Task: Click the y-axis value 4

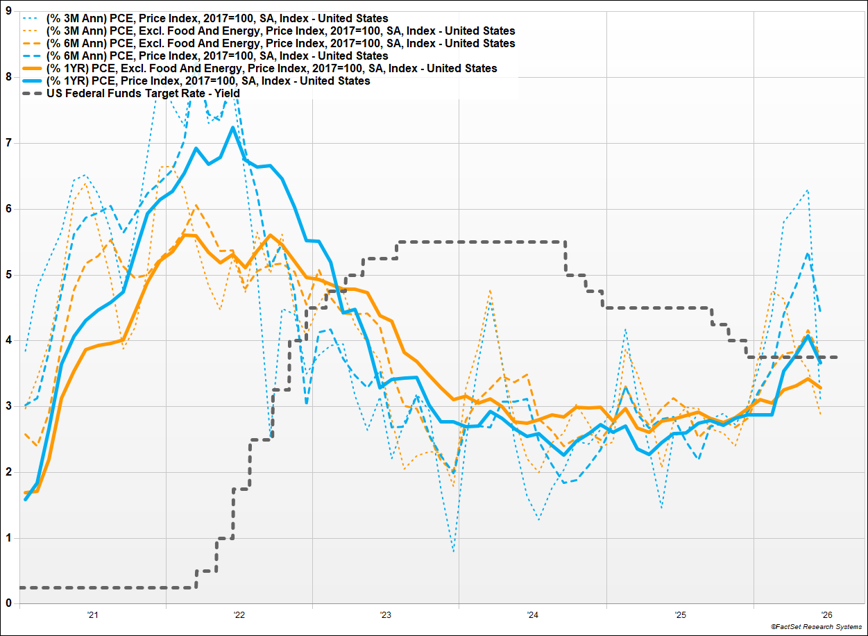Action: (x=8, y=340)
